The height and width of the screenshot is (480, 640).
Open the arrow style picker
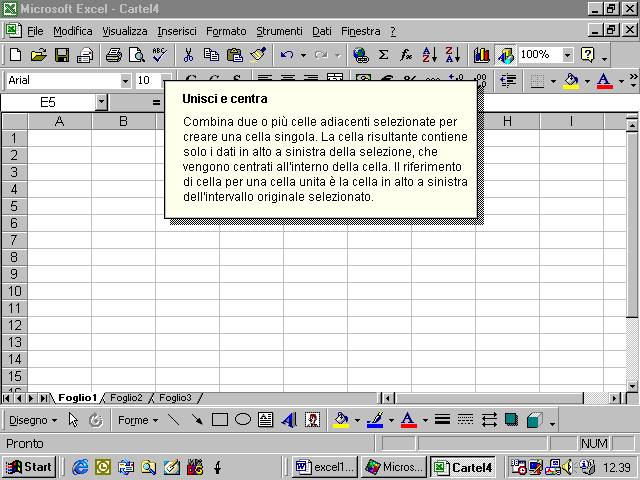[x=489, y=420]
